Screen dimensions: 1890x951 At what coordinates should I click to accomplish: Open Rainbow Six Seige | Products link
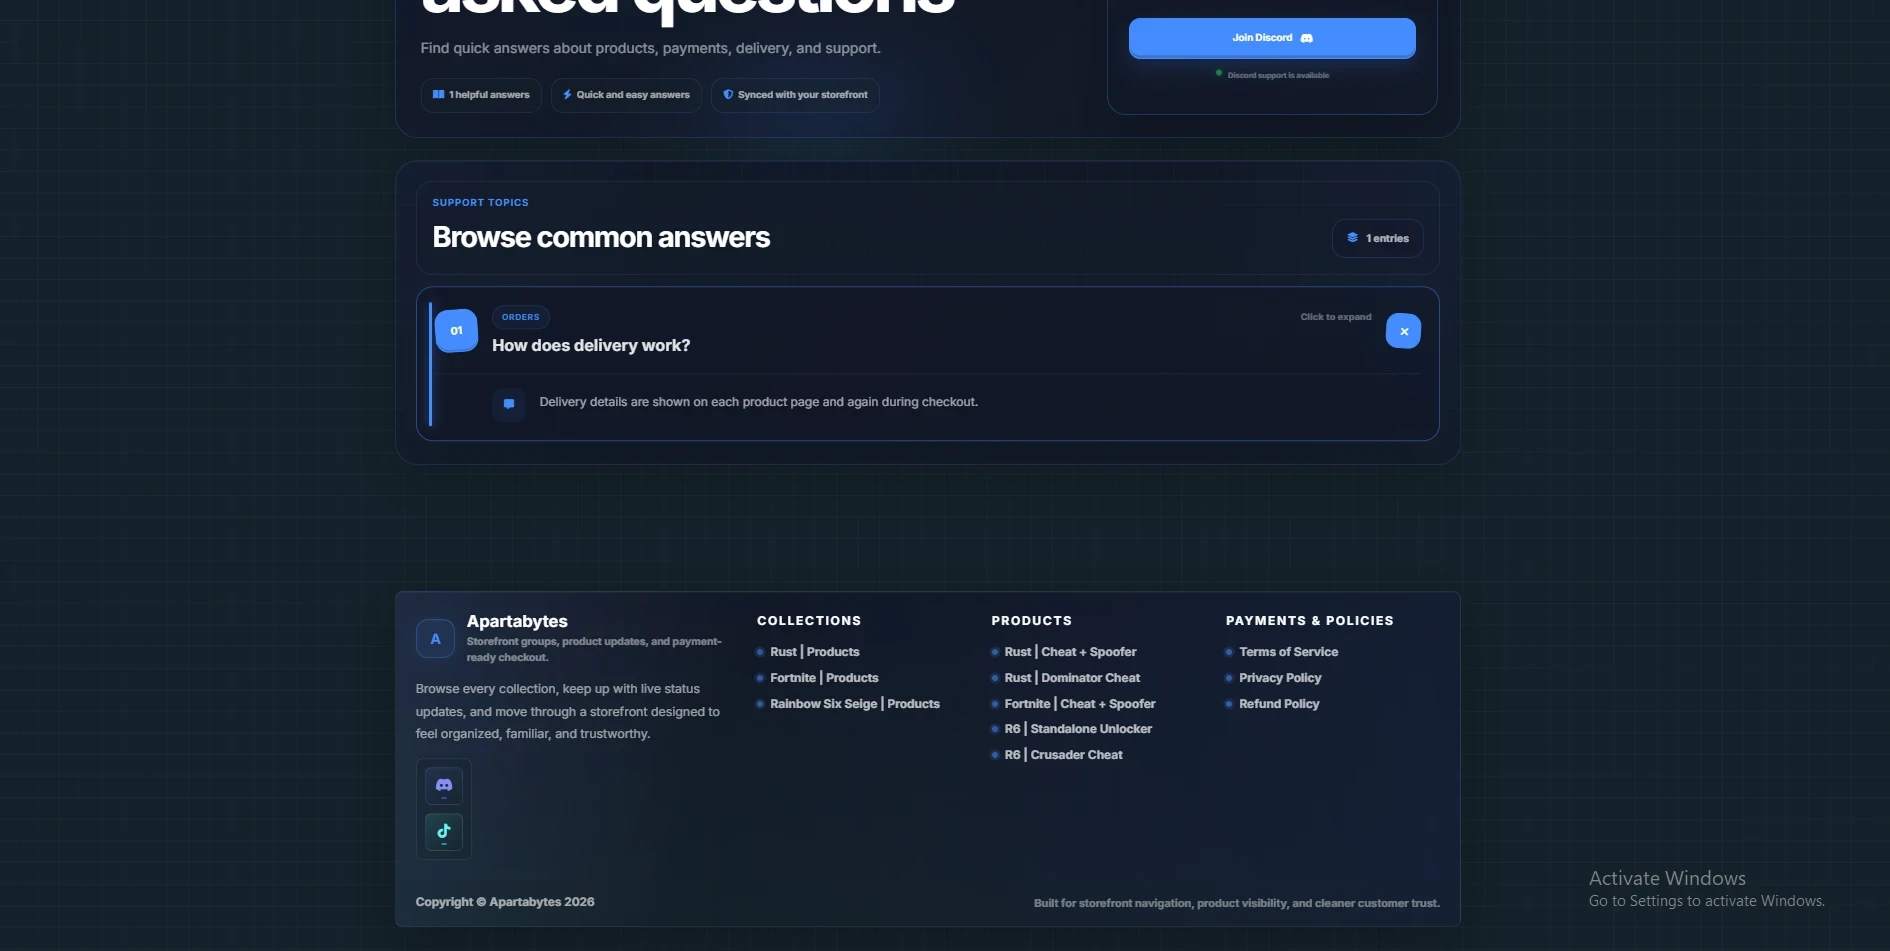[855, 704]
